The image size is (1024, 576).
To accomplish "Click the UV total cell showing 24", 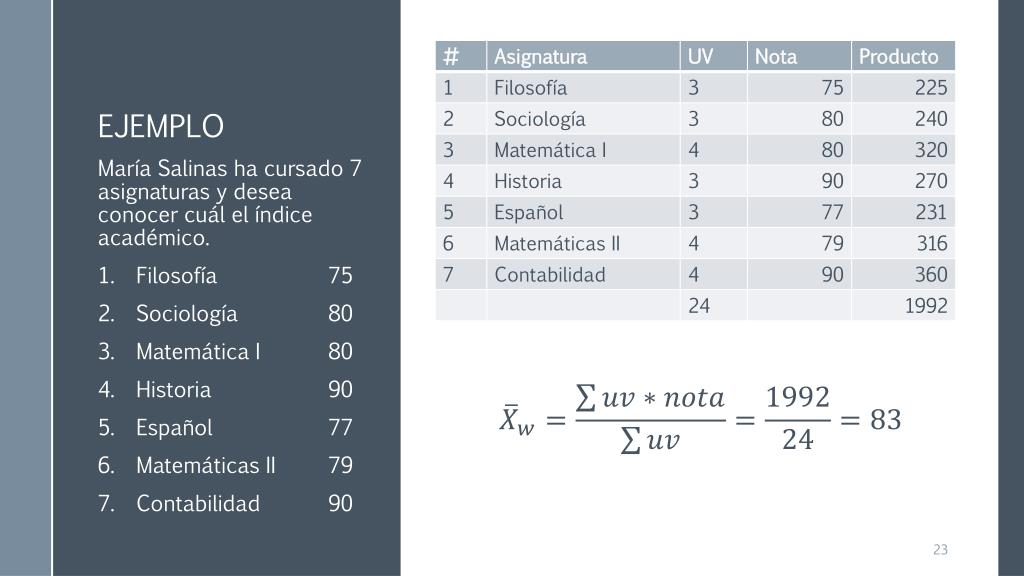I will tap(699, 306).
